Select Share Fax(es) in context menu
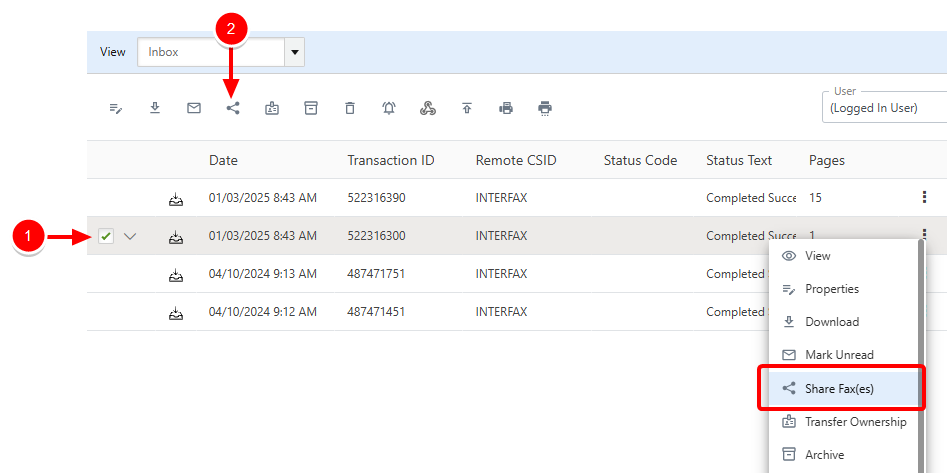Viewport: 947px width, 473px height. 839,388
